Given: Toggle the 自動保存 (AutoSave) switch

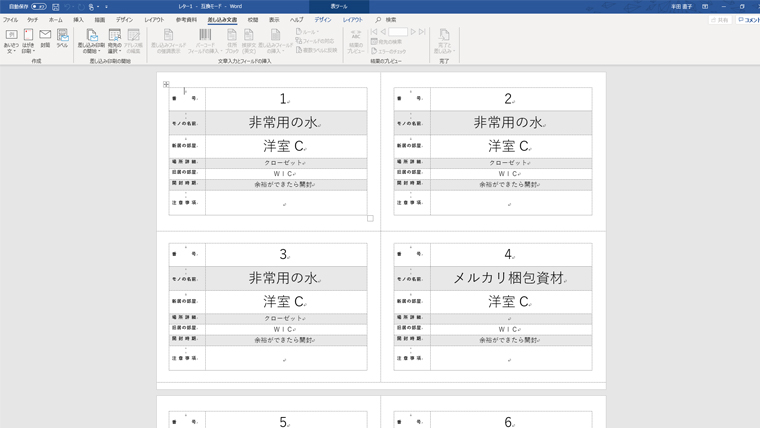Looking at the screenshot, I should point(38,6).
